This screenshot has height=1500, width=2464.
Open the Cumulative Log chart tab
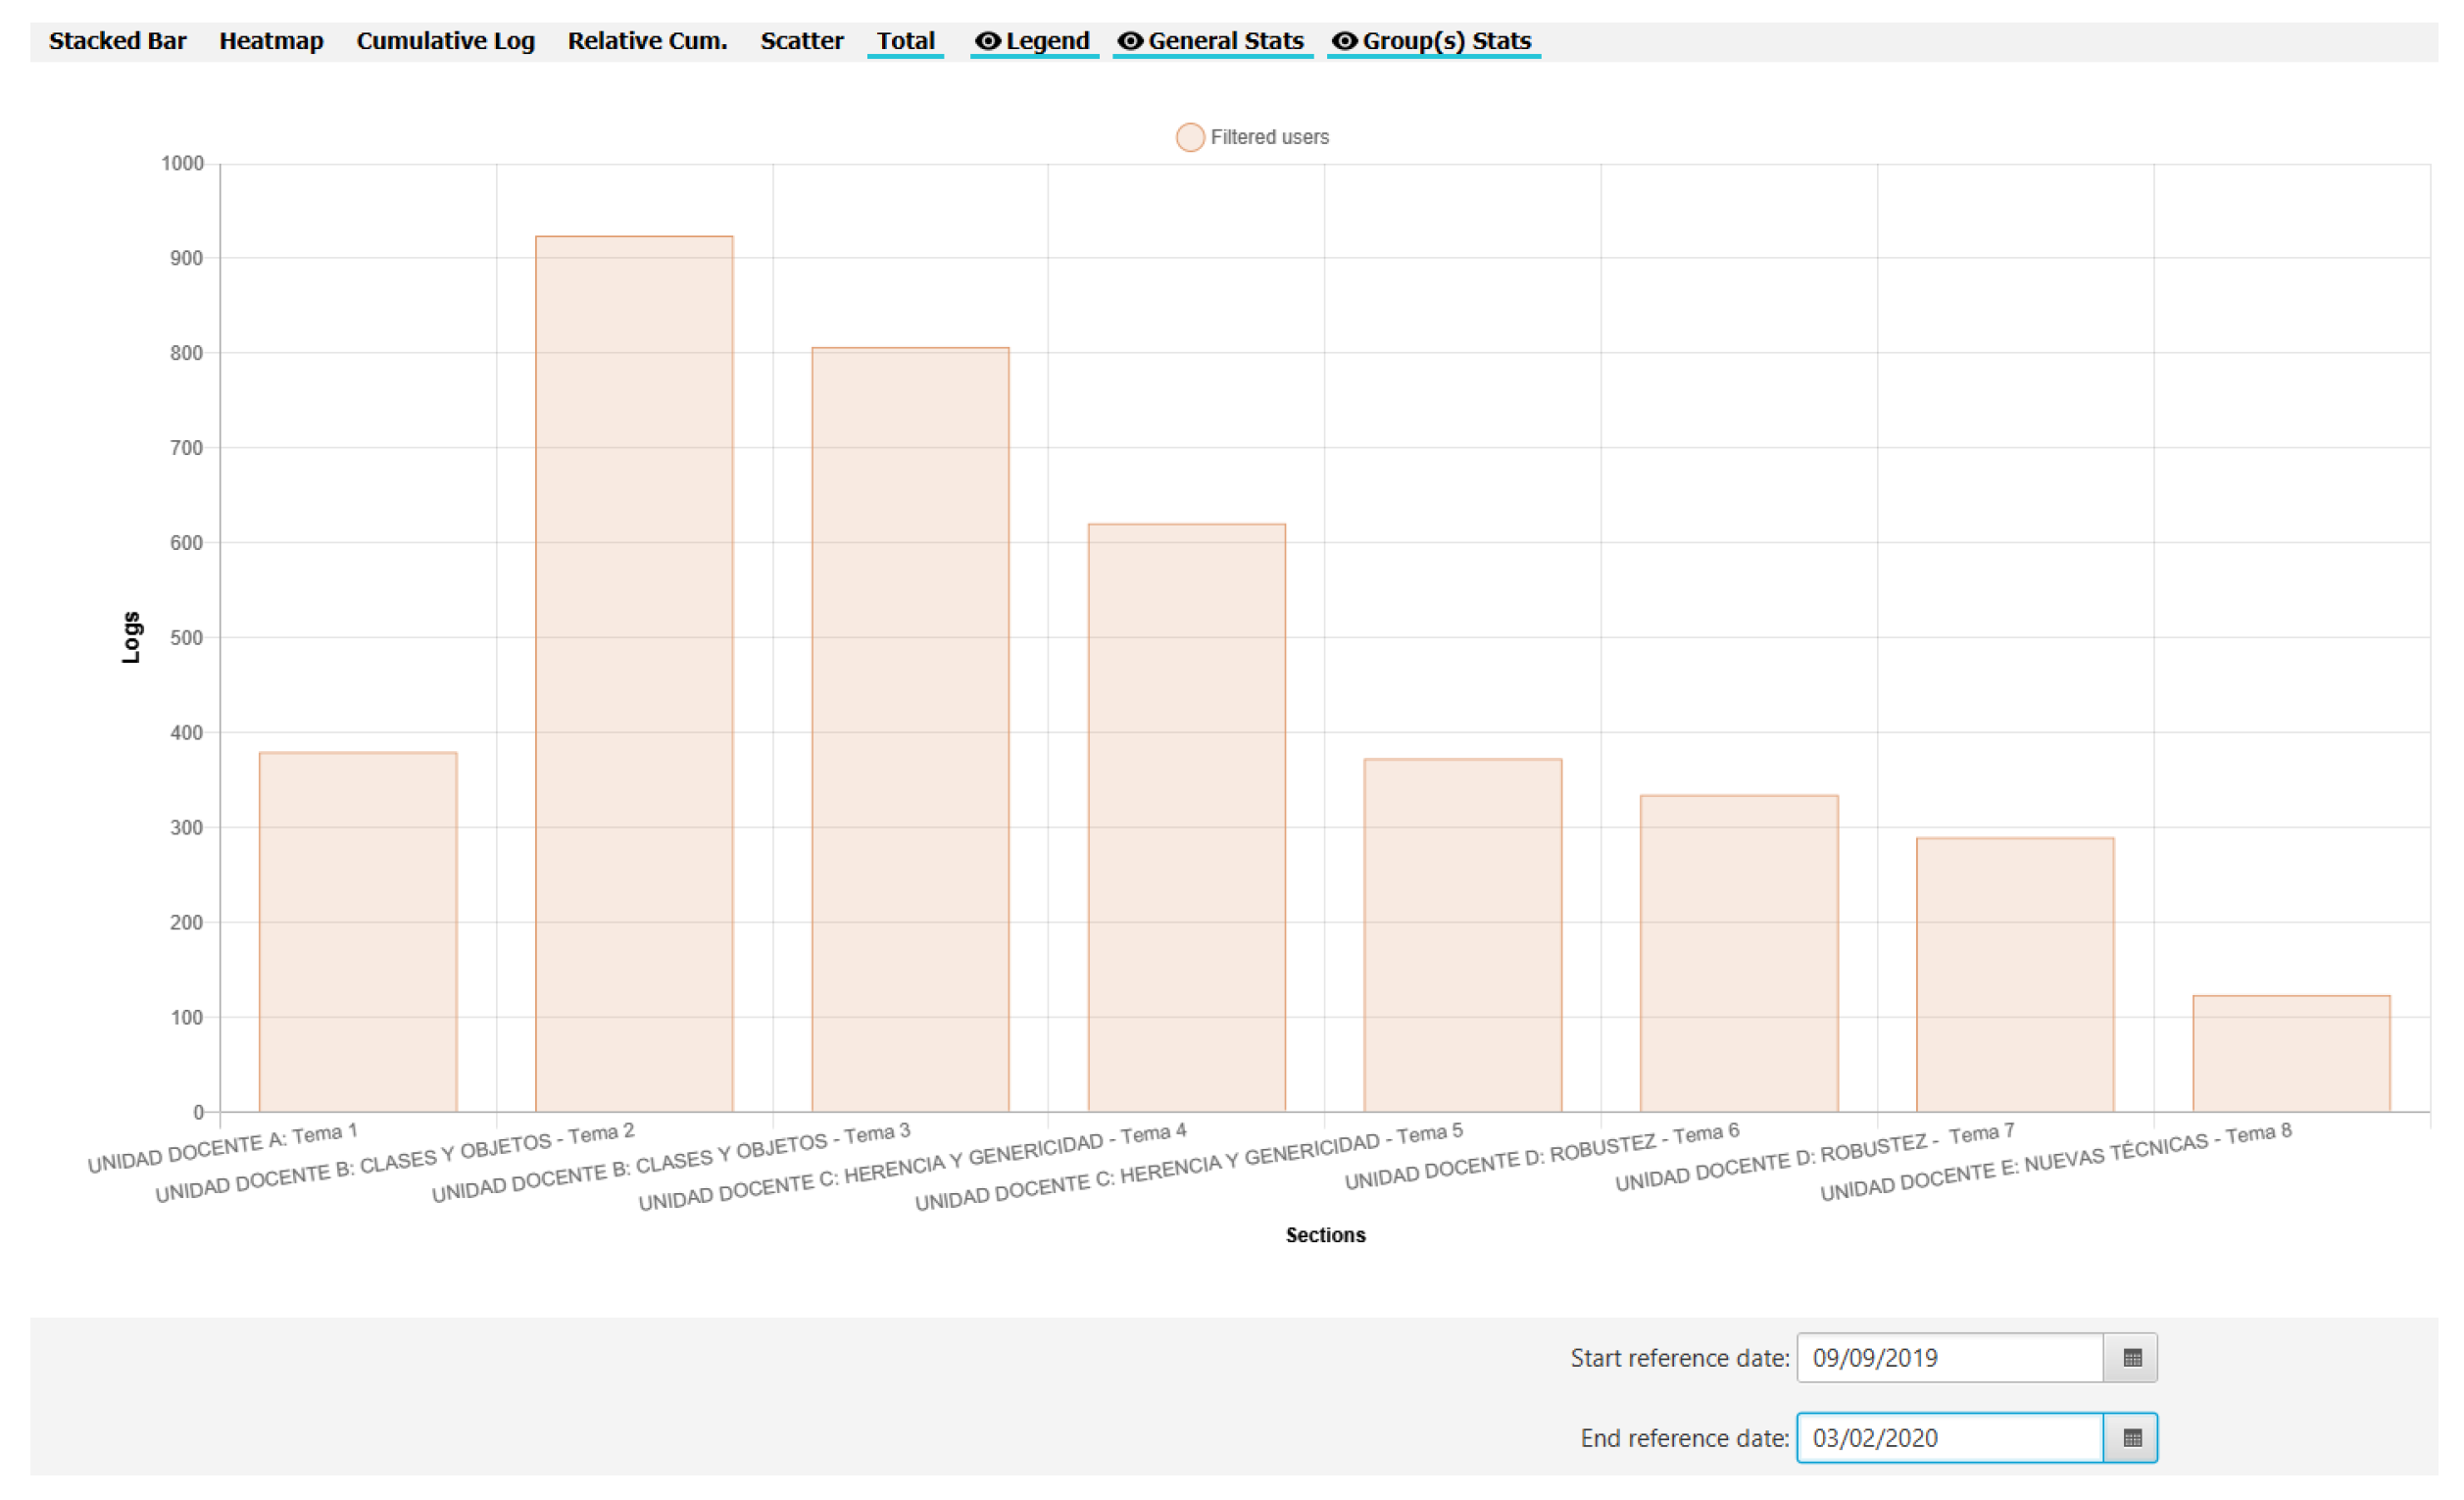[445, 41]
